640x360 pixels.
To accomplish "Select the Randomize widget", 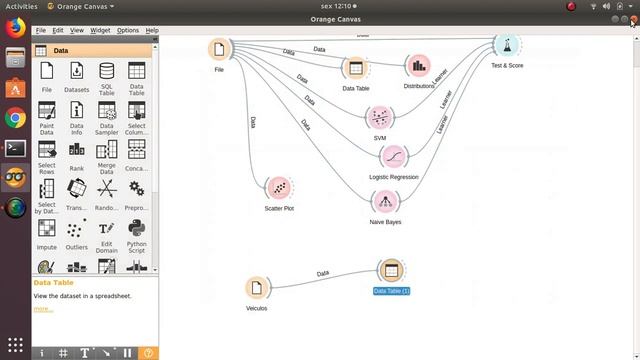I will tap(107, 196).
